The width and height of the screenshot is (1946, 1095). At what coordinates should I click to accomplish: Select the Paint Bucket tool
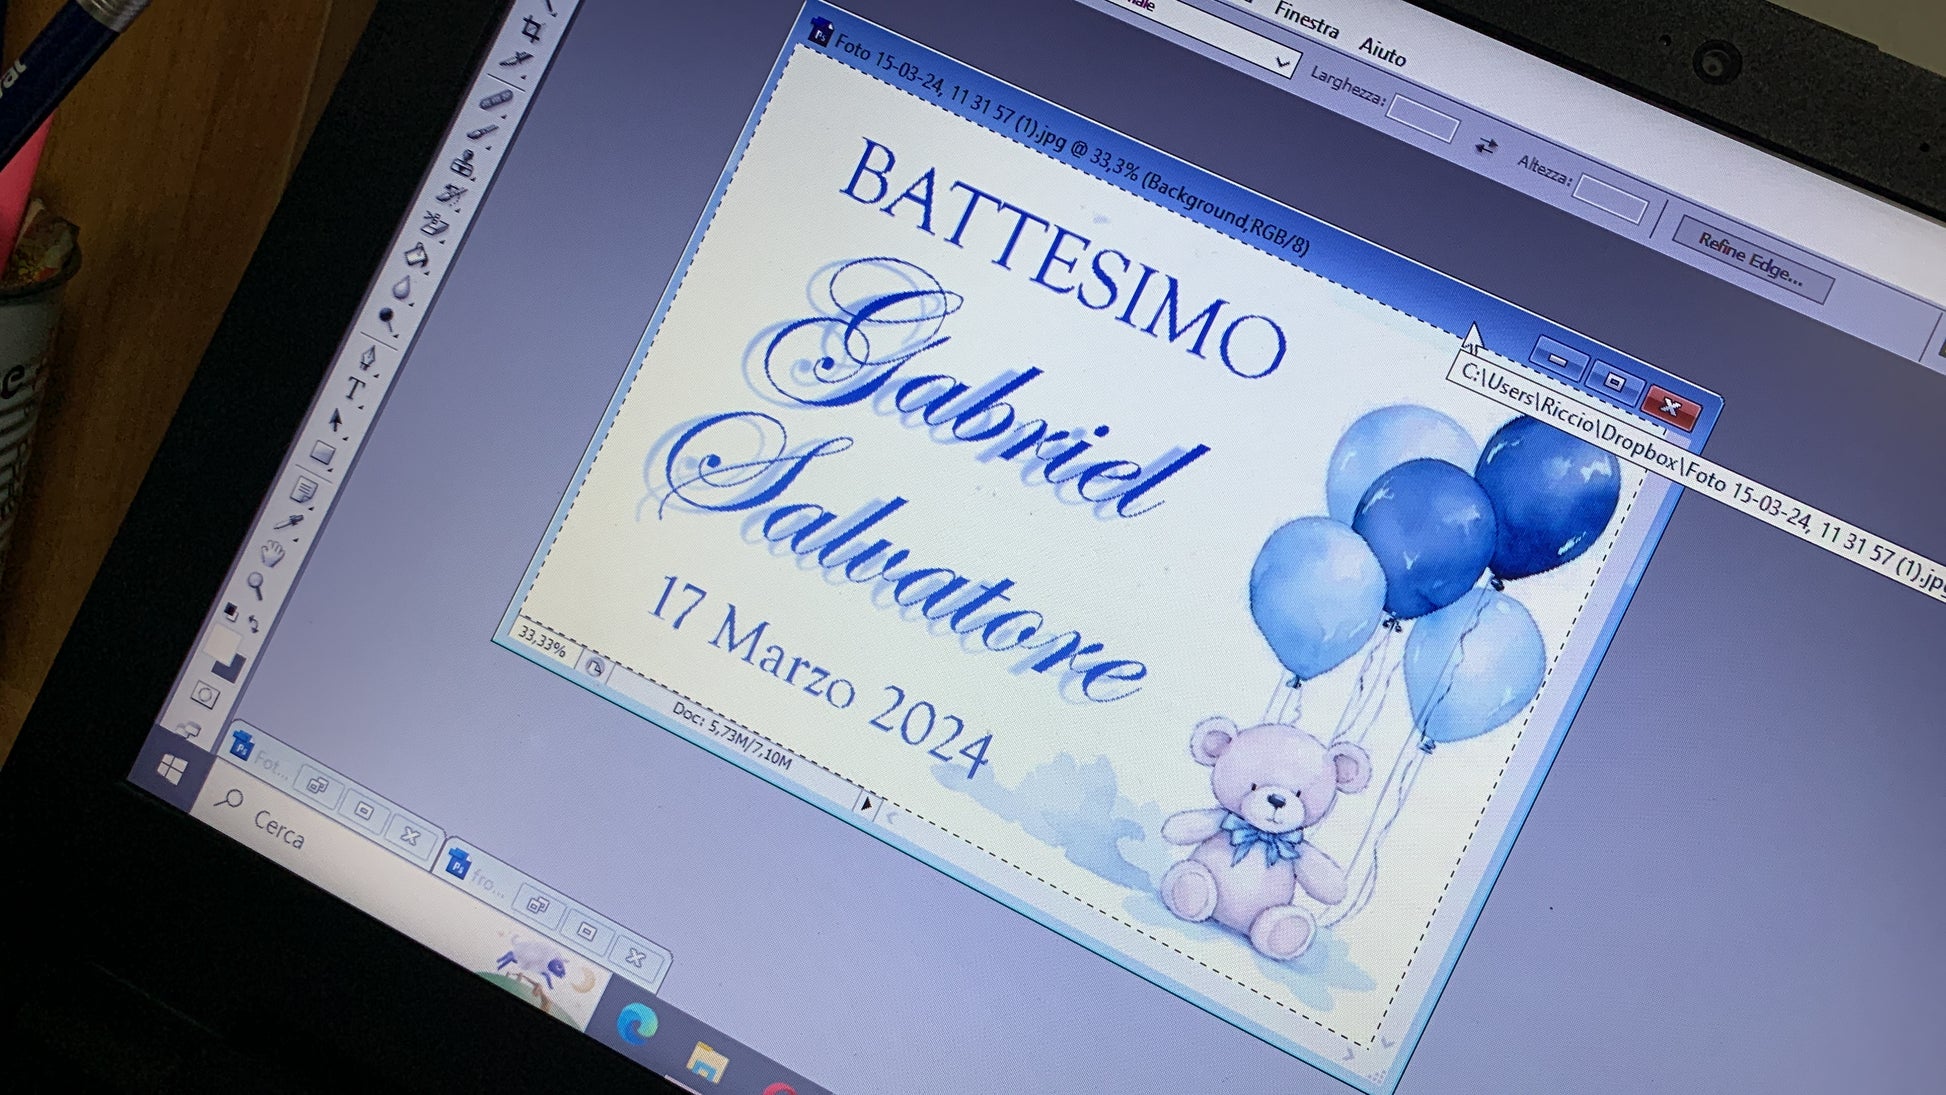coord(416,256)
